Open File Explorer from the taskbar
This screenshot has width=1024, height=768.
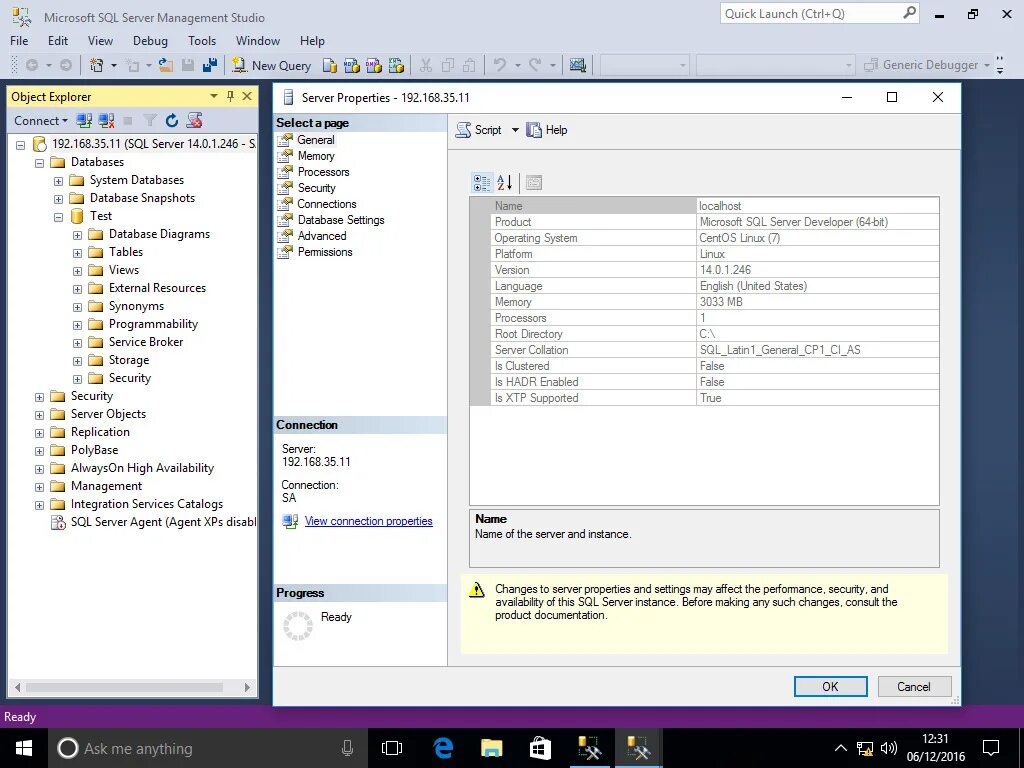(x=491, y=748)
